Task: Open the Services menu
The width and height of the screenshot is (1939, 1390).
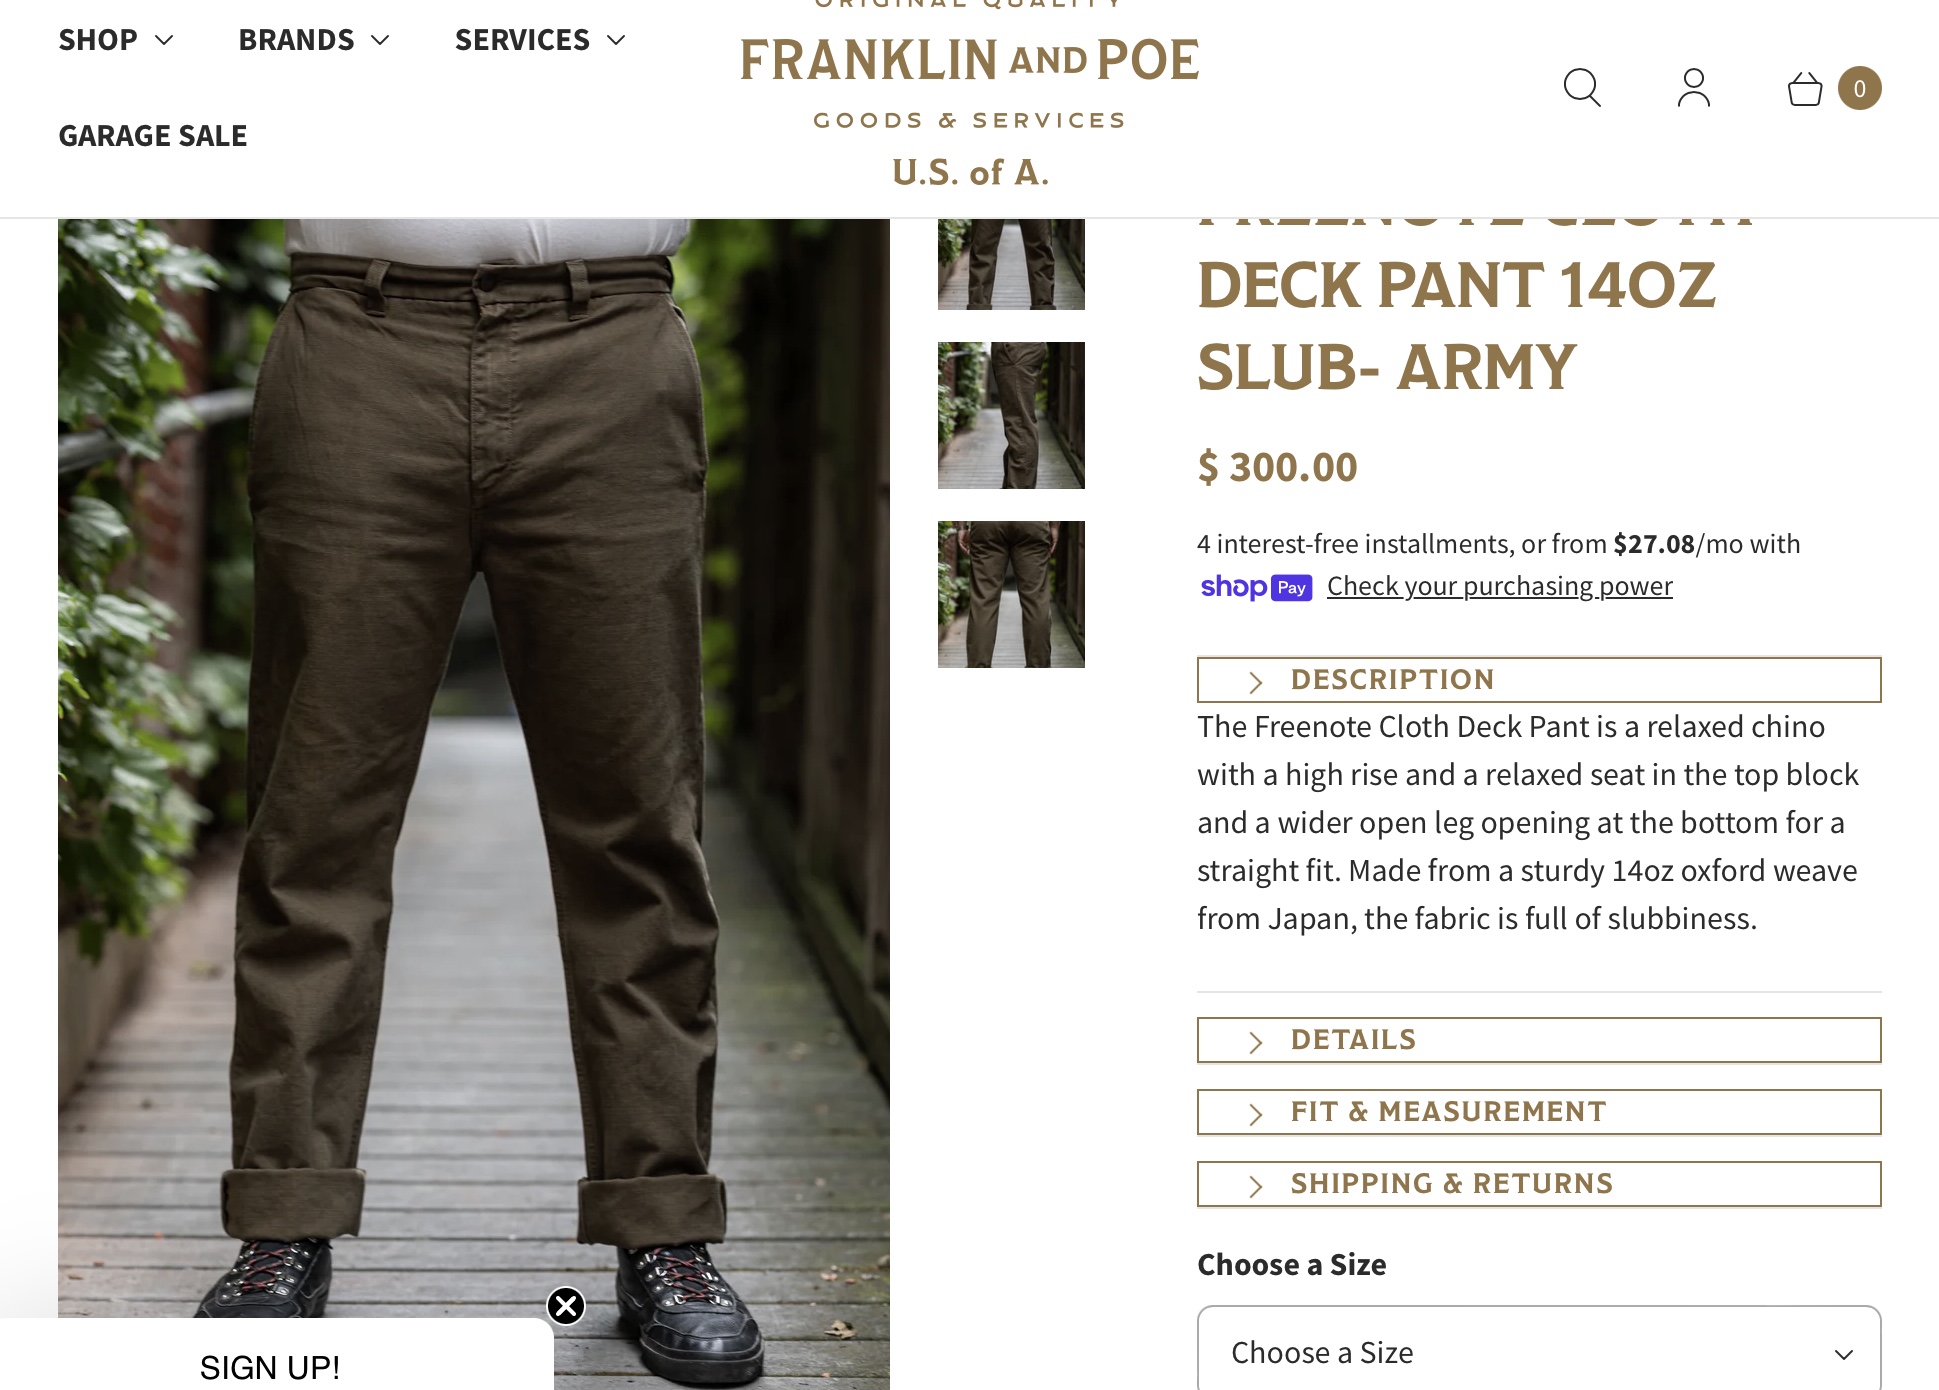Action: 540,40
